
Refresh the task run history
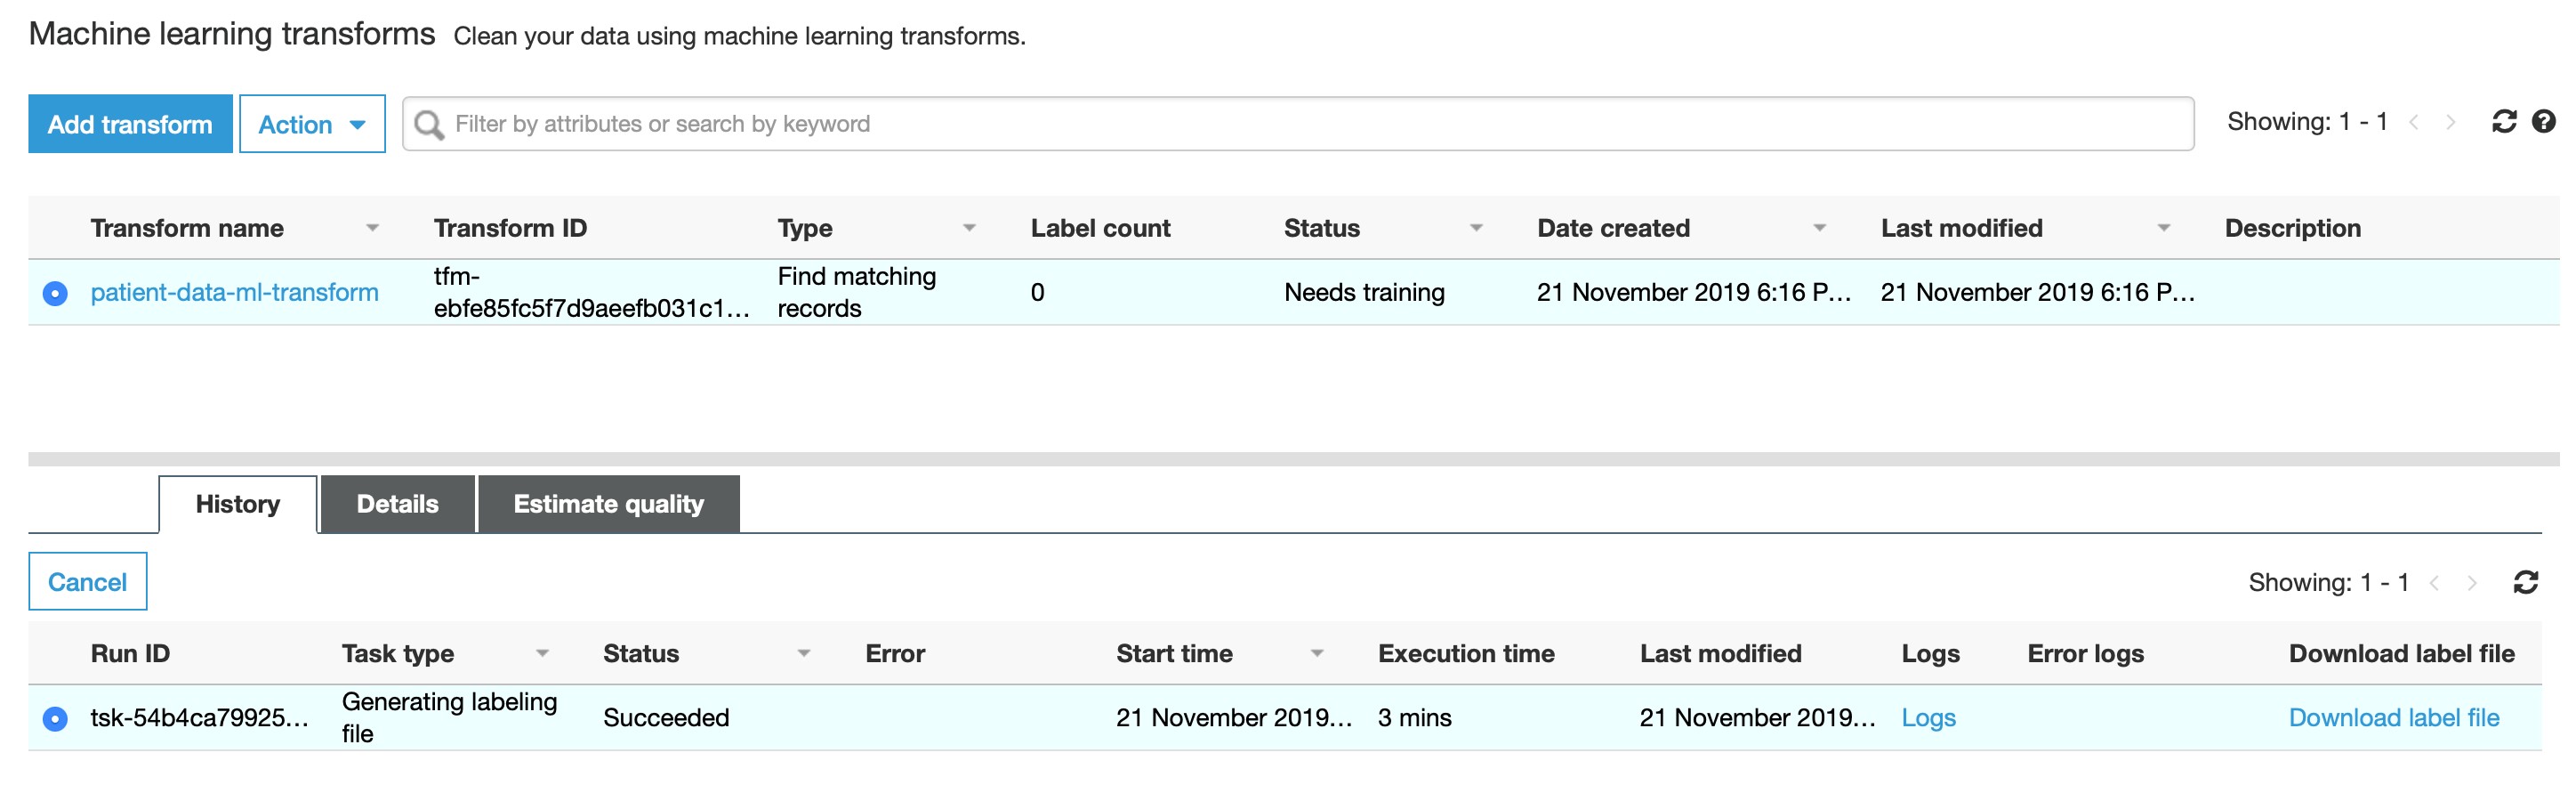pos(2525,582)
